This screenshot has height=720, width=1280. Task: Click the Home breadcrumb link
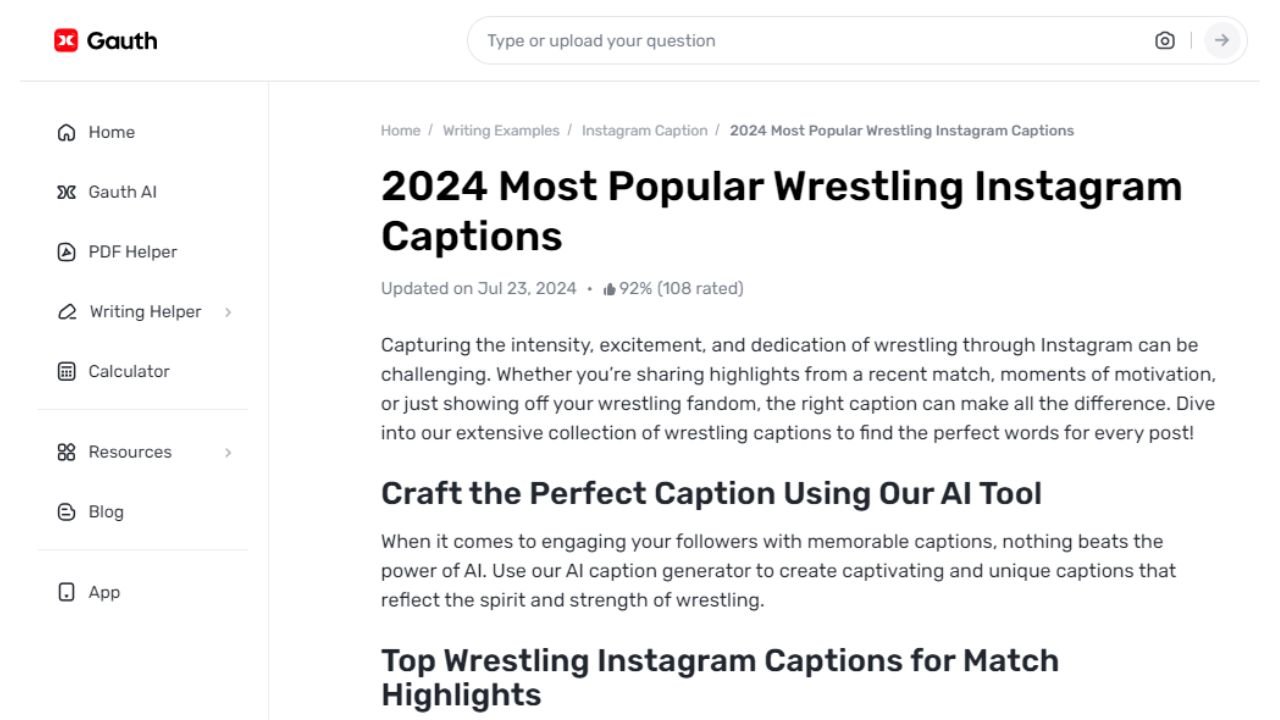400,130
